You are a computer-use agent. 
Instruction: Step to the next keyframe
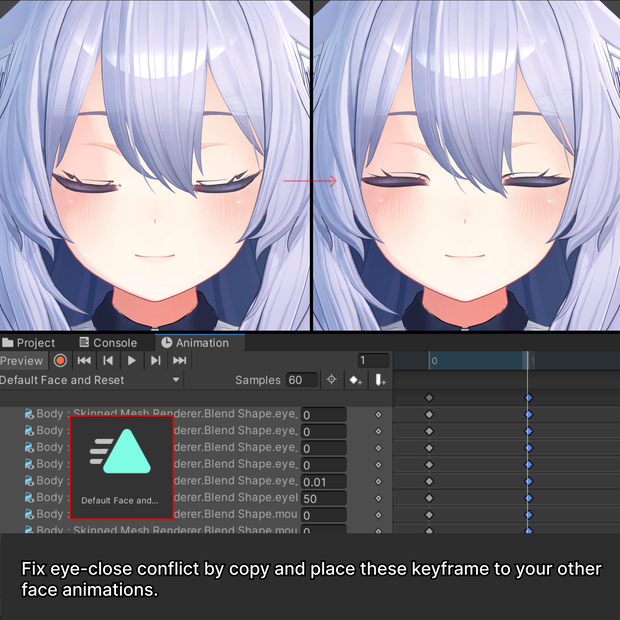[155, 361]
